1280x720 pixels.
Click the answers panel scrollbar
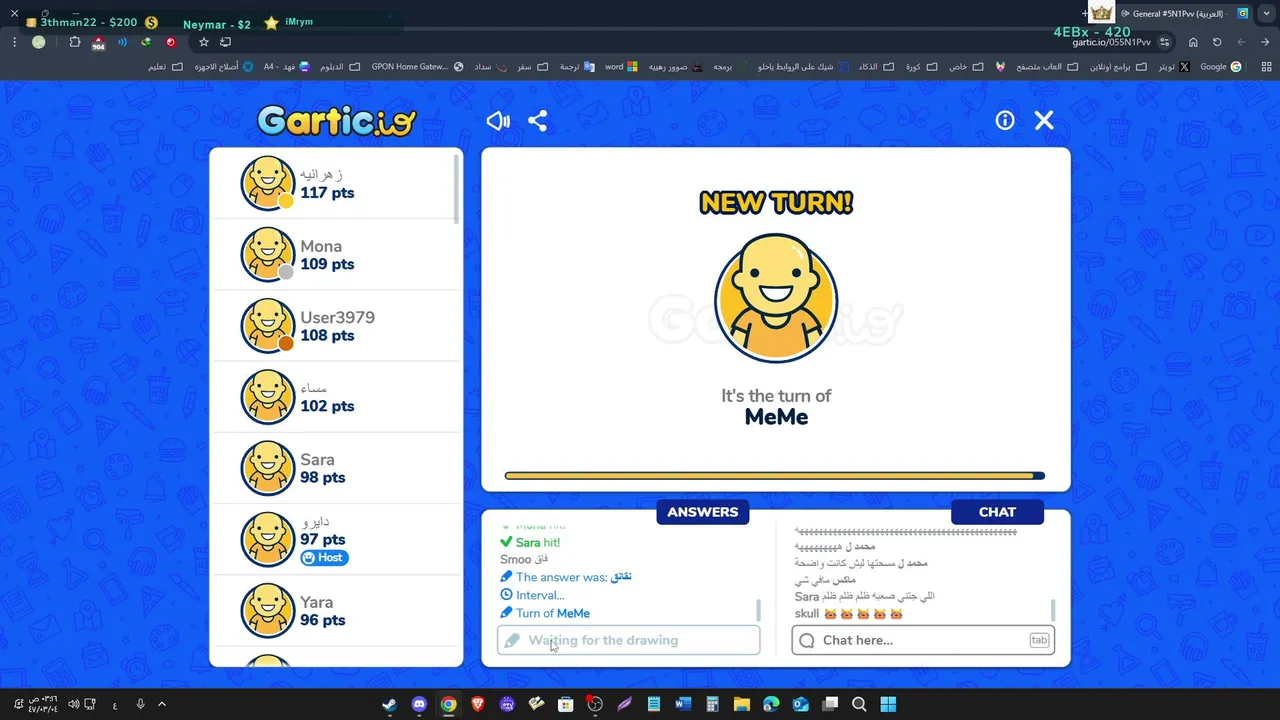(x=758, y=610)
